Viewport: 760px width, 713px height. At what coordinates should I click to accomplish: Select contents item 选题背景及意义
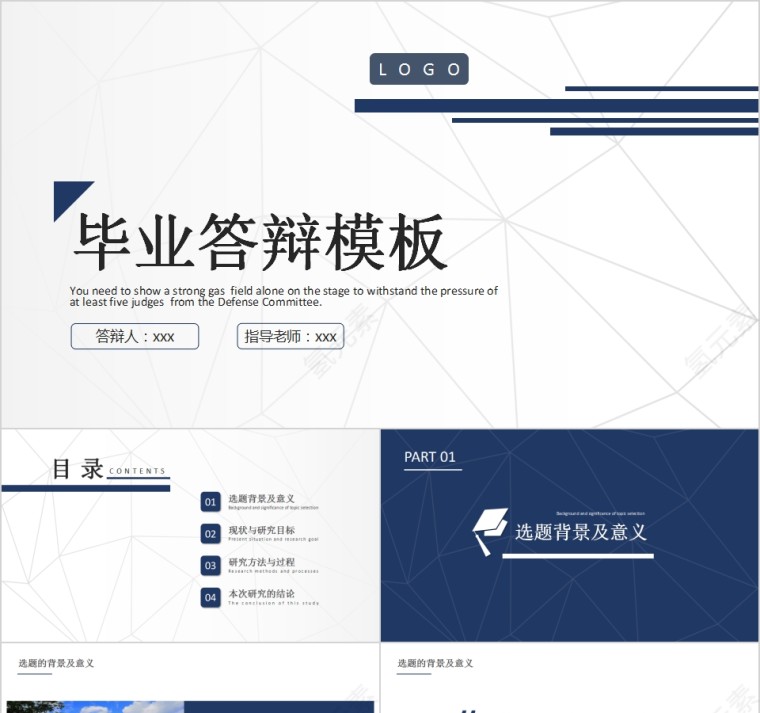[x=261, y=498]
